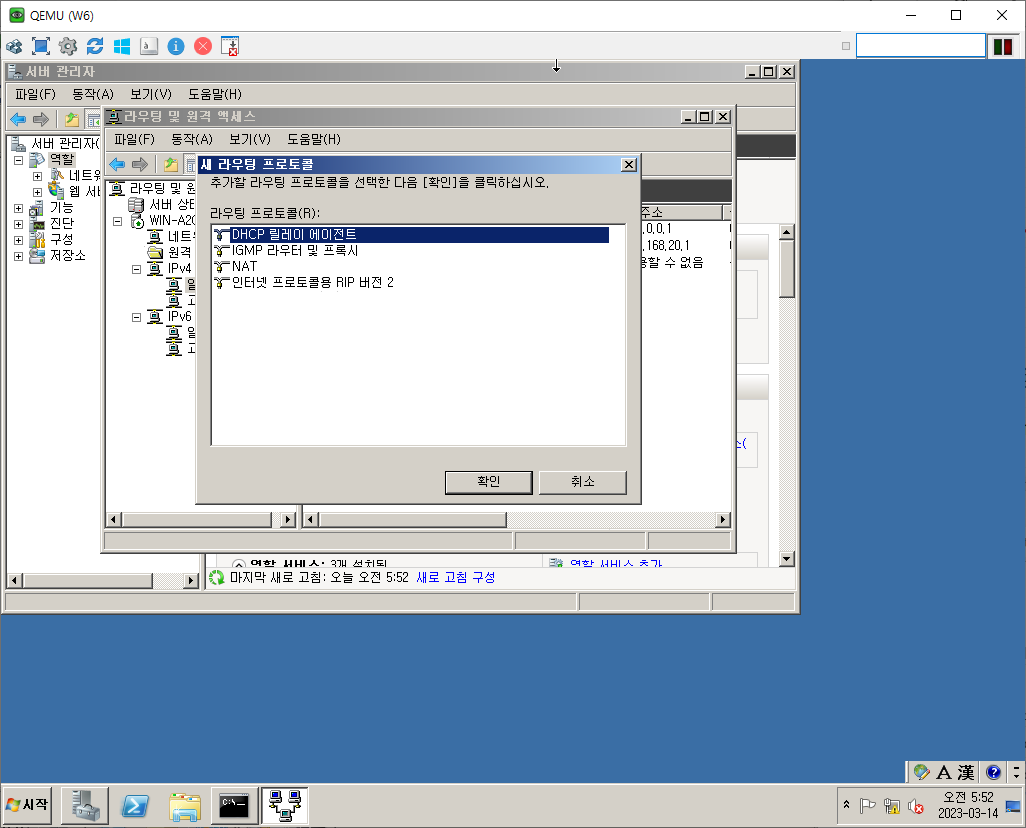Viewport: 1026px width, 828px height.
Task: Expand the 네트워크 role node
Action: 37,176
